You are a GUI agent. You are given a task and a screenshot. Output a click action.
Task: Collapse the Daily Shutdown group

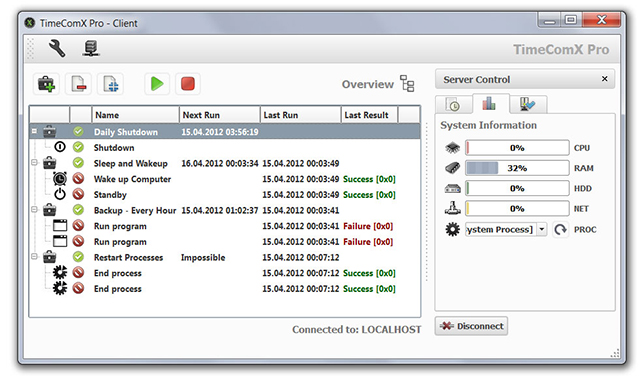click(35, 131)
